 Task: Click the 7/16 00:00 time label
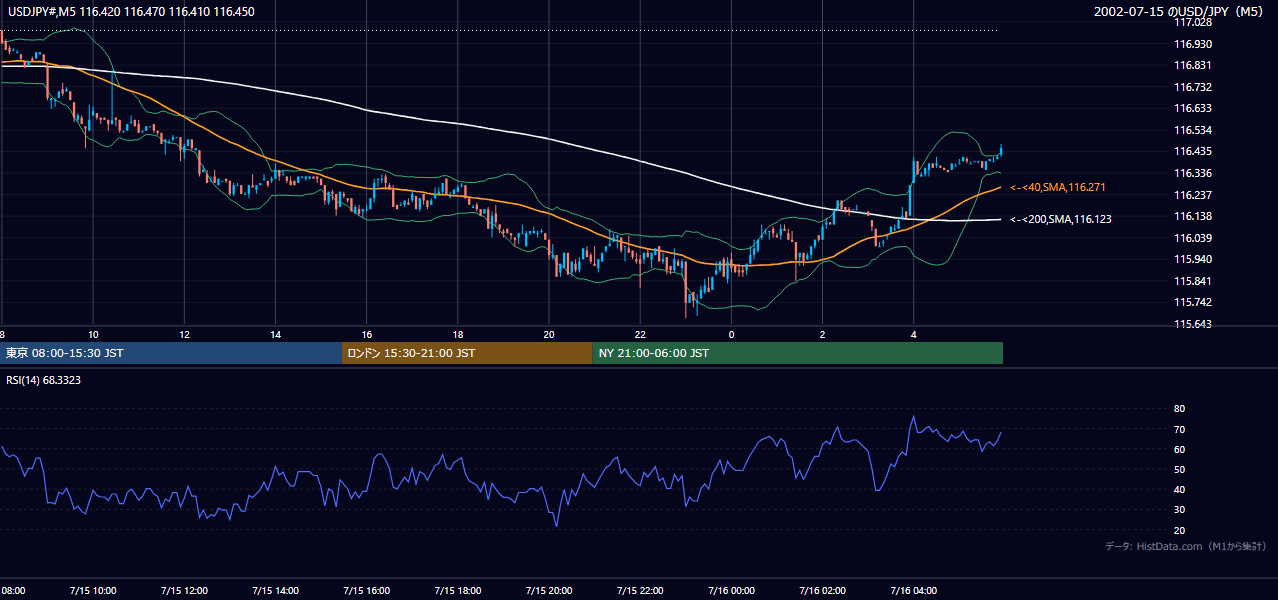pos(731,590)
